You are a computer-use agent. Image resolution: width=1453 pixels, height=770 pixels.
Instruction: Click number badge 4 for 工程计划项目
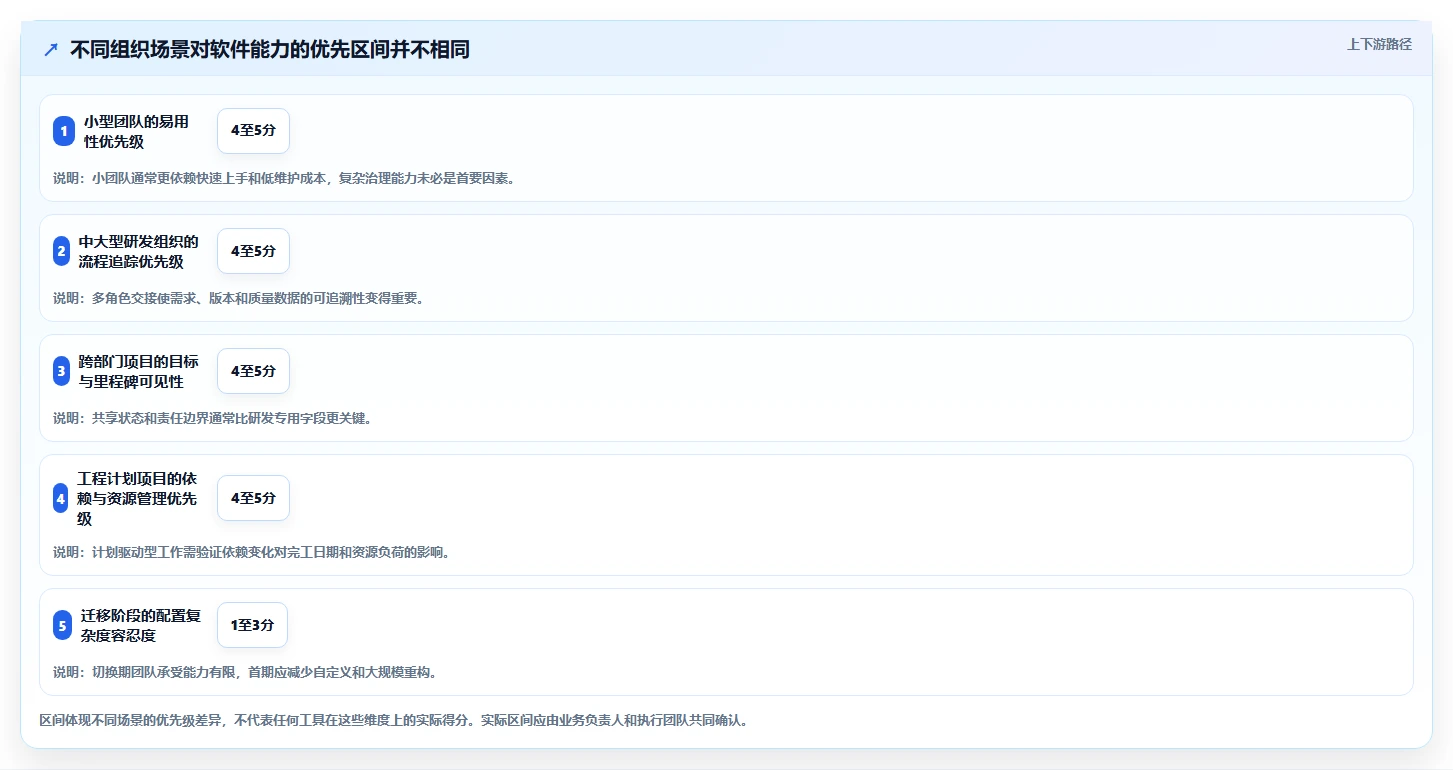(x=61, y=498)
